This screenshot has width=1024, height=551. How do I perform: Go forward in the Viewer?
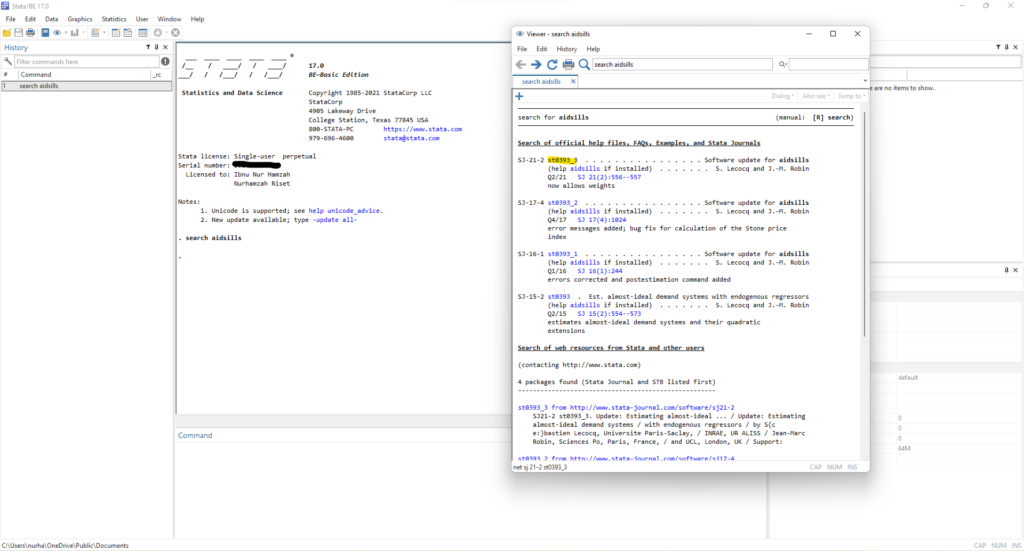tap(536, 64)
